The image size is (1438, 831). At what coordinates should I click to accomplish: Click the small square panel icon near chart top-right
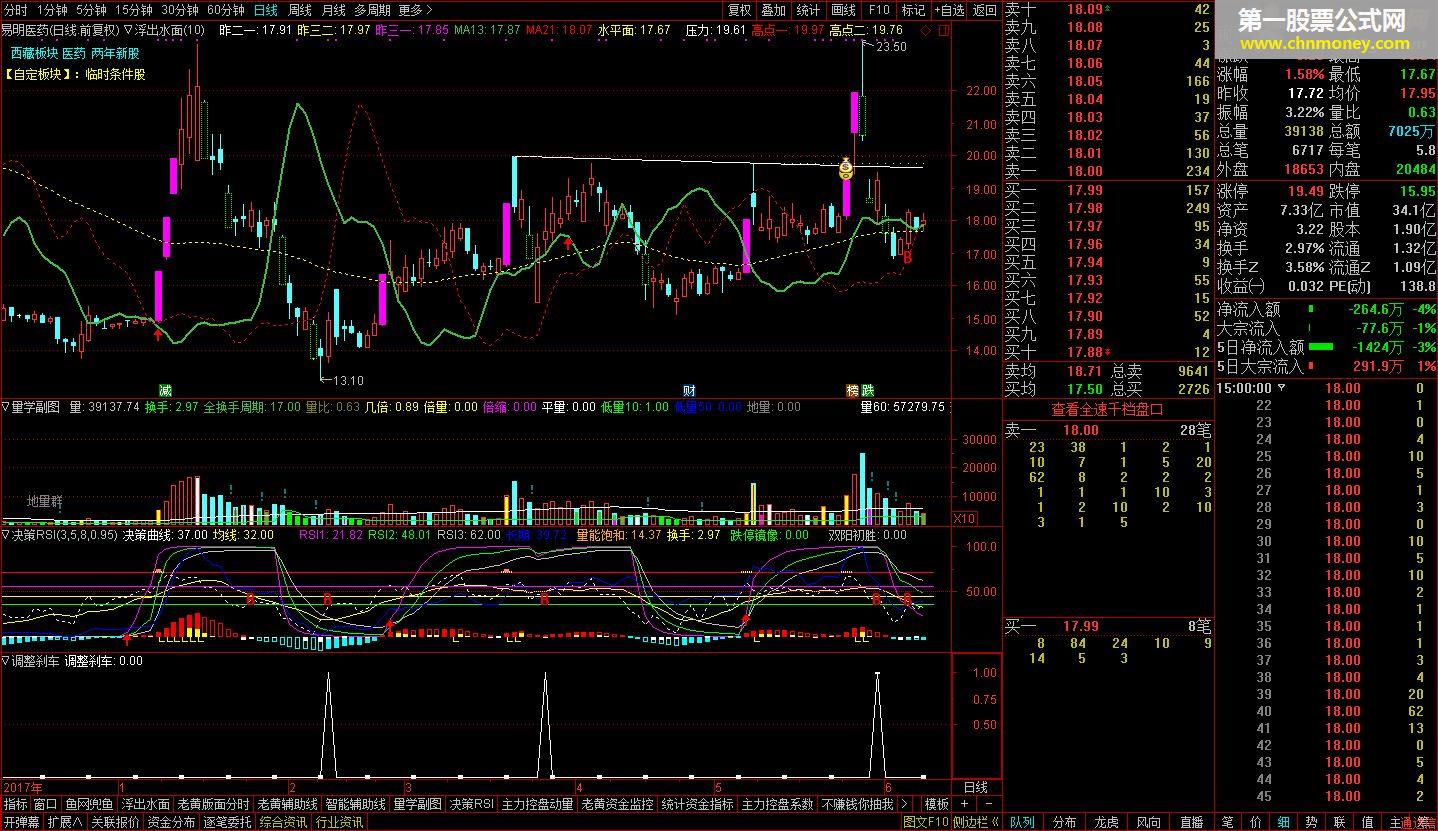pyautogui.click(x=944, y=31)
